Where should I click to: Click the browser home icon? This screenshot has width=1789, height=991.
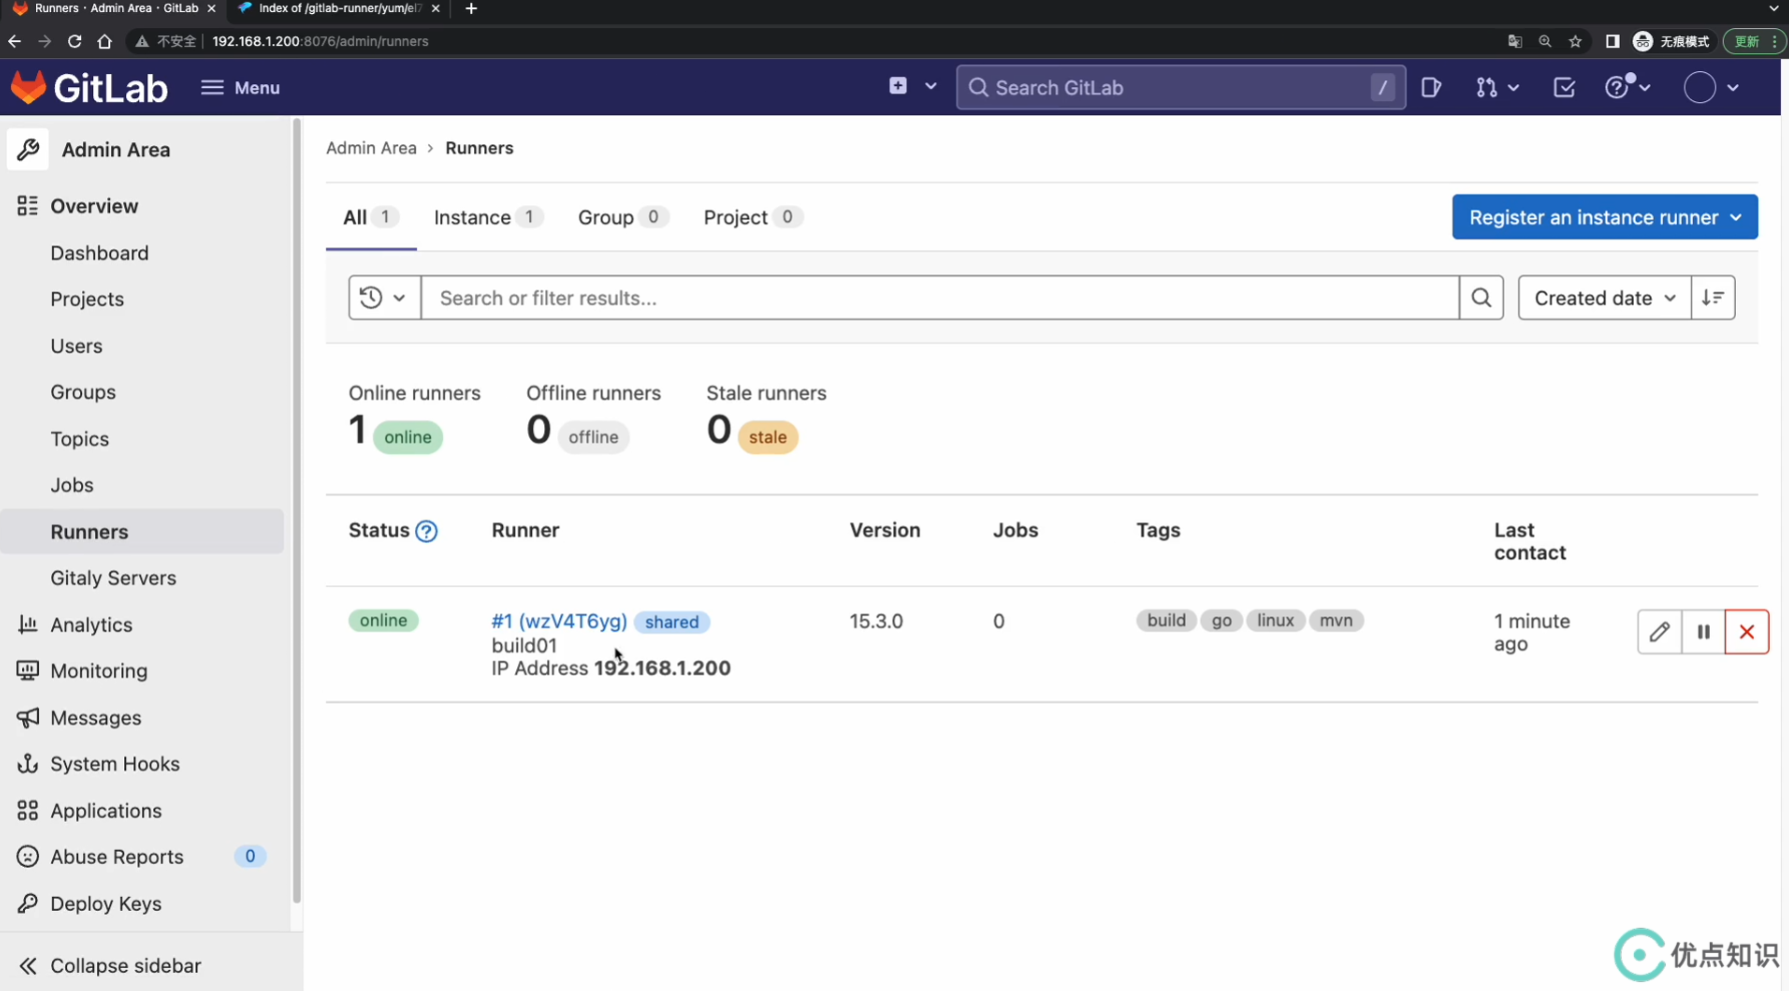click(x=104, y=41)
